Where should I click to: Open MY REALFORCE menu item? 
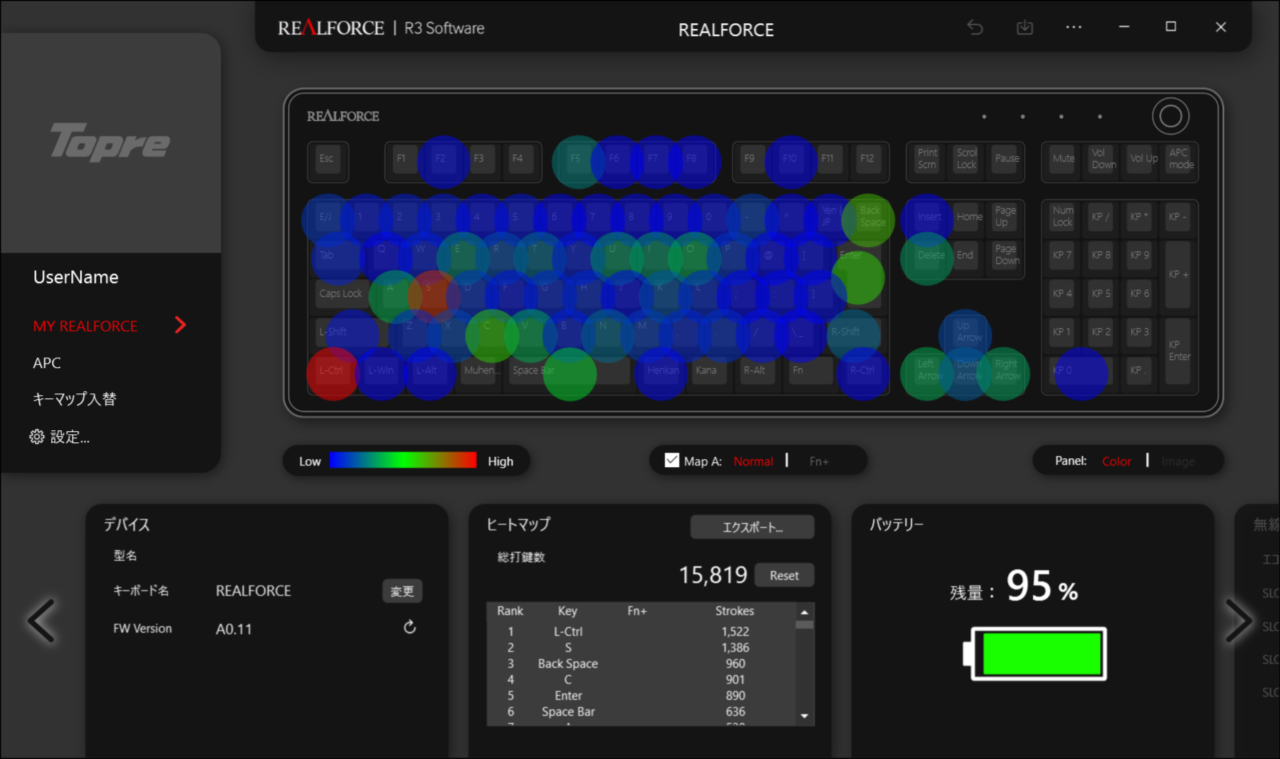[85, 326]
